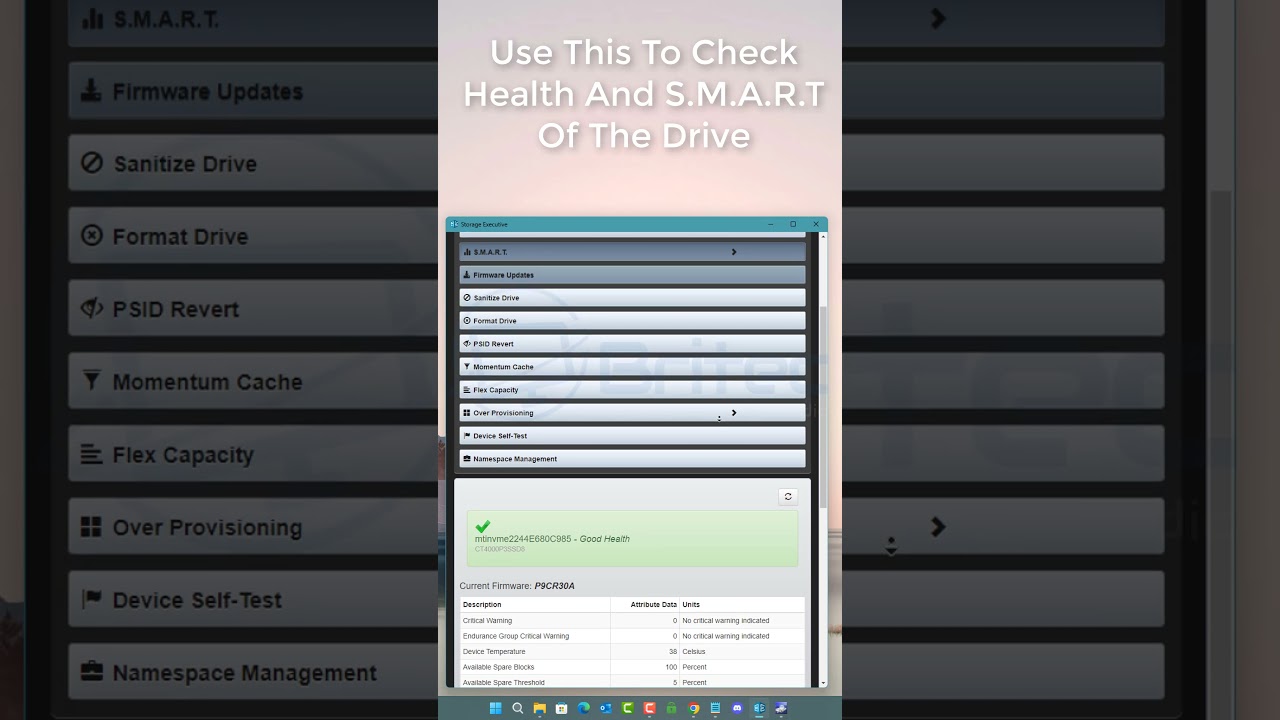1280x720 pixels.
Task: Open red Camtasia recorder icon in taskbar
Action: (650, 708)
